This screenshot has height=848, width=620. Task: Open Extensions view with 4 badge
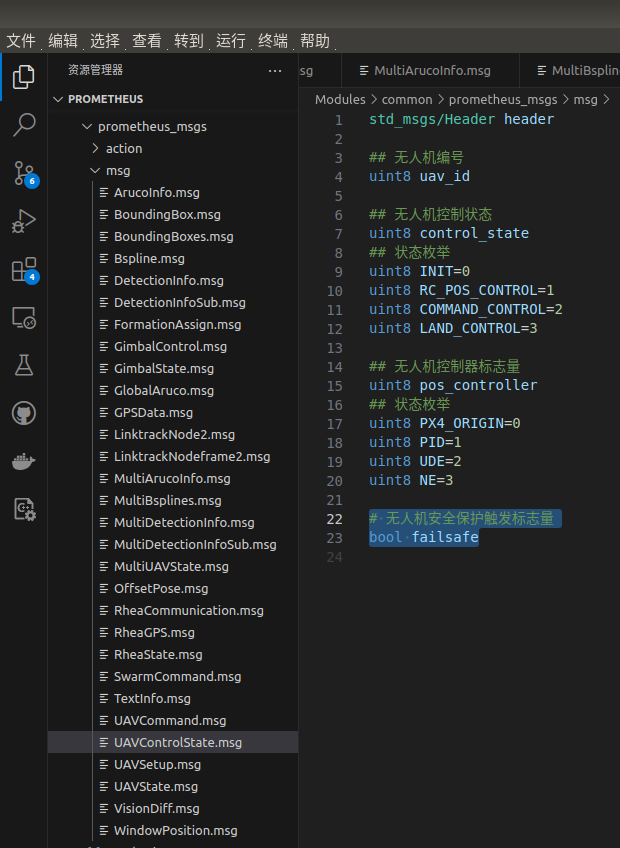25,270
